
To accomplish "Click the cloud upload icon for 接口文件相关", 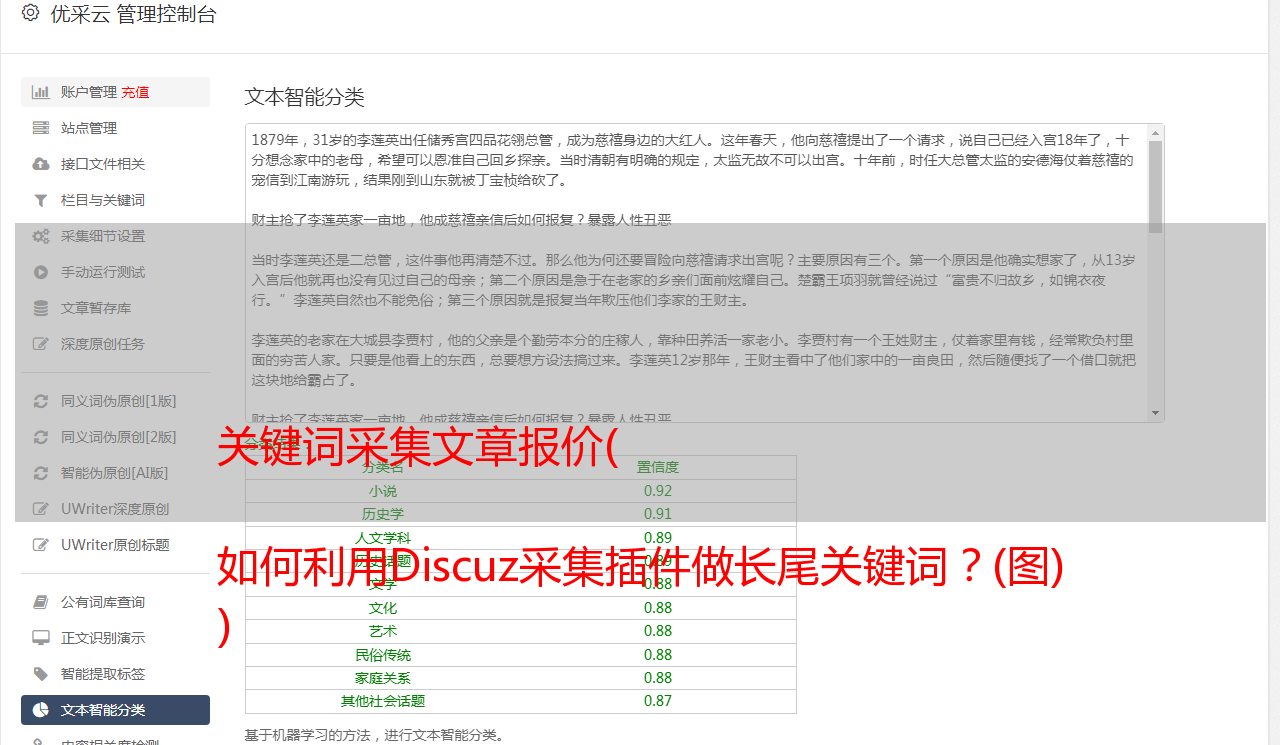I will 41,164.
